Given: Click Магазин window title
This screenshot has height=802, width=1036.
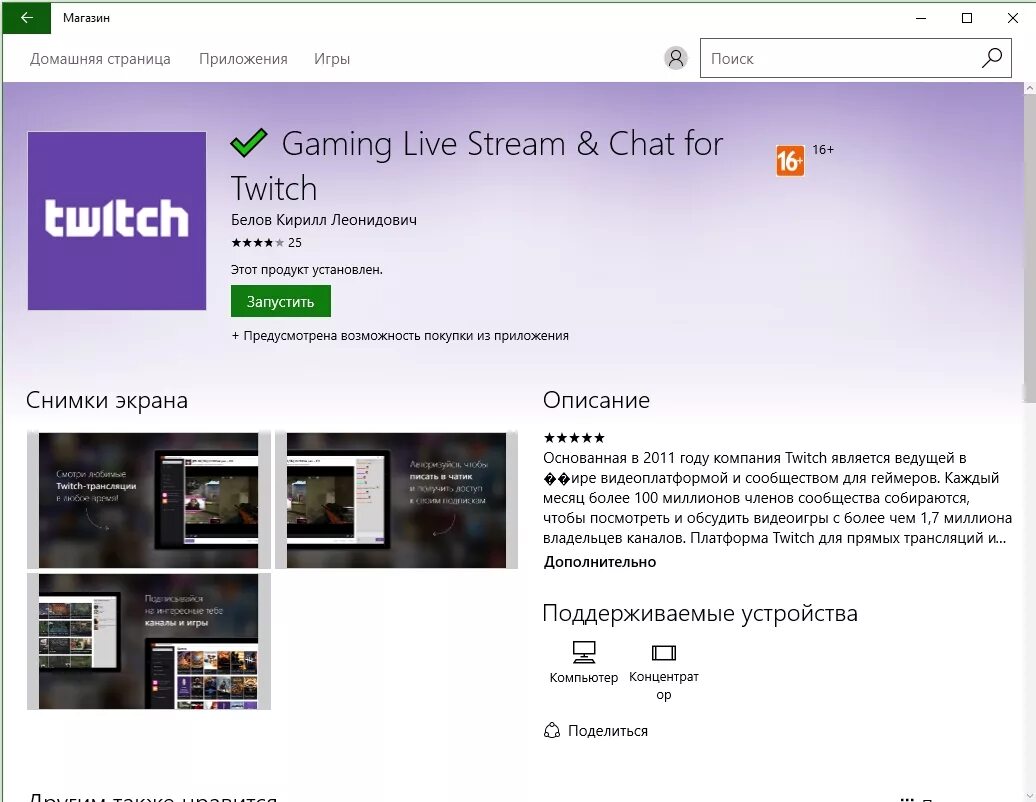Looking at the screenshot, I should point(87,18).
